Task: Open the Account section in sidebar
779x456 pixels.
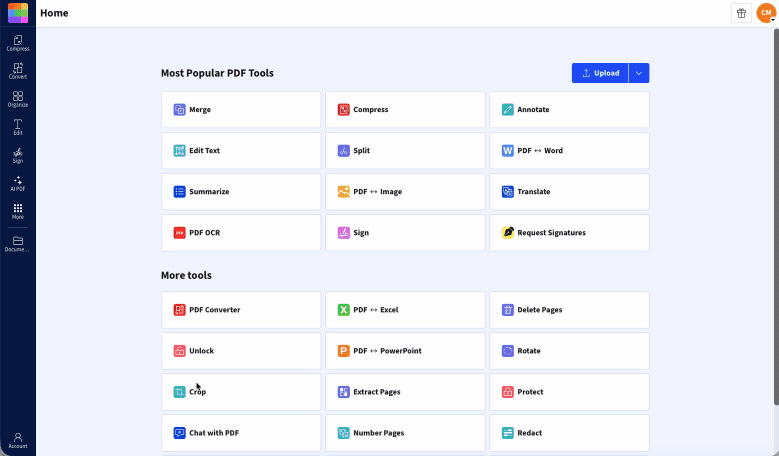Action: pyautogui.click(x=18, y=440)
